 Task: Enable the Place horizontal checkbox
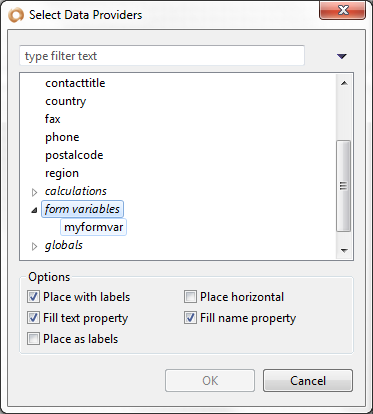(x=190, y=297)
